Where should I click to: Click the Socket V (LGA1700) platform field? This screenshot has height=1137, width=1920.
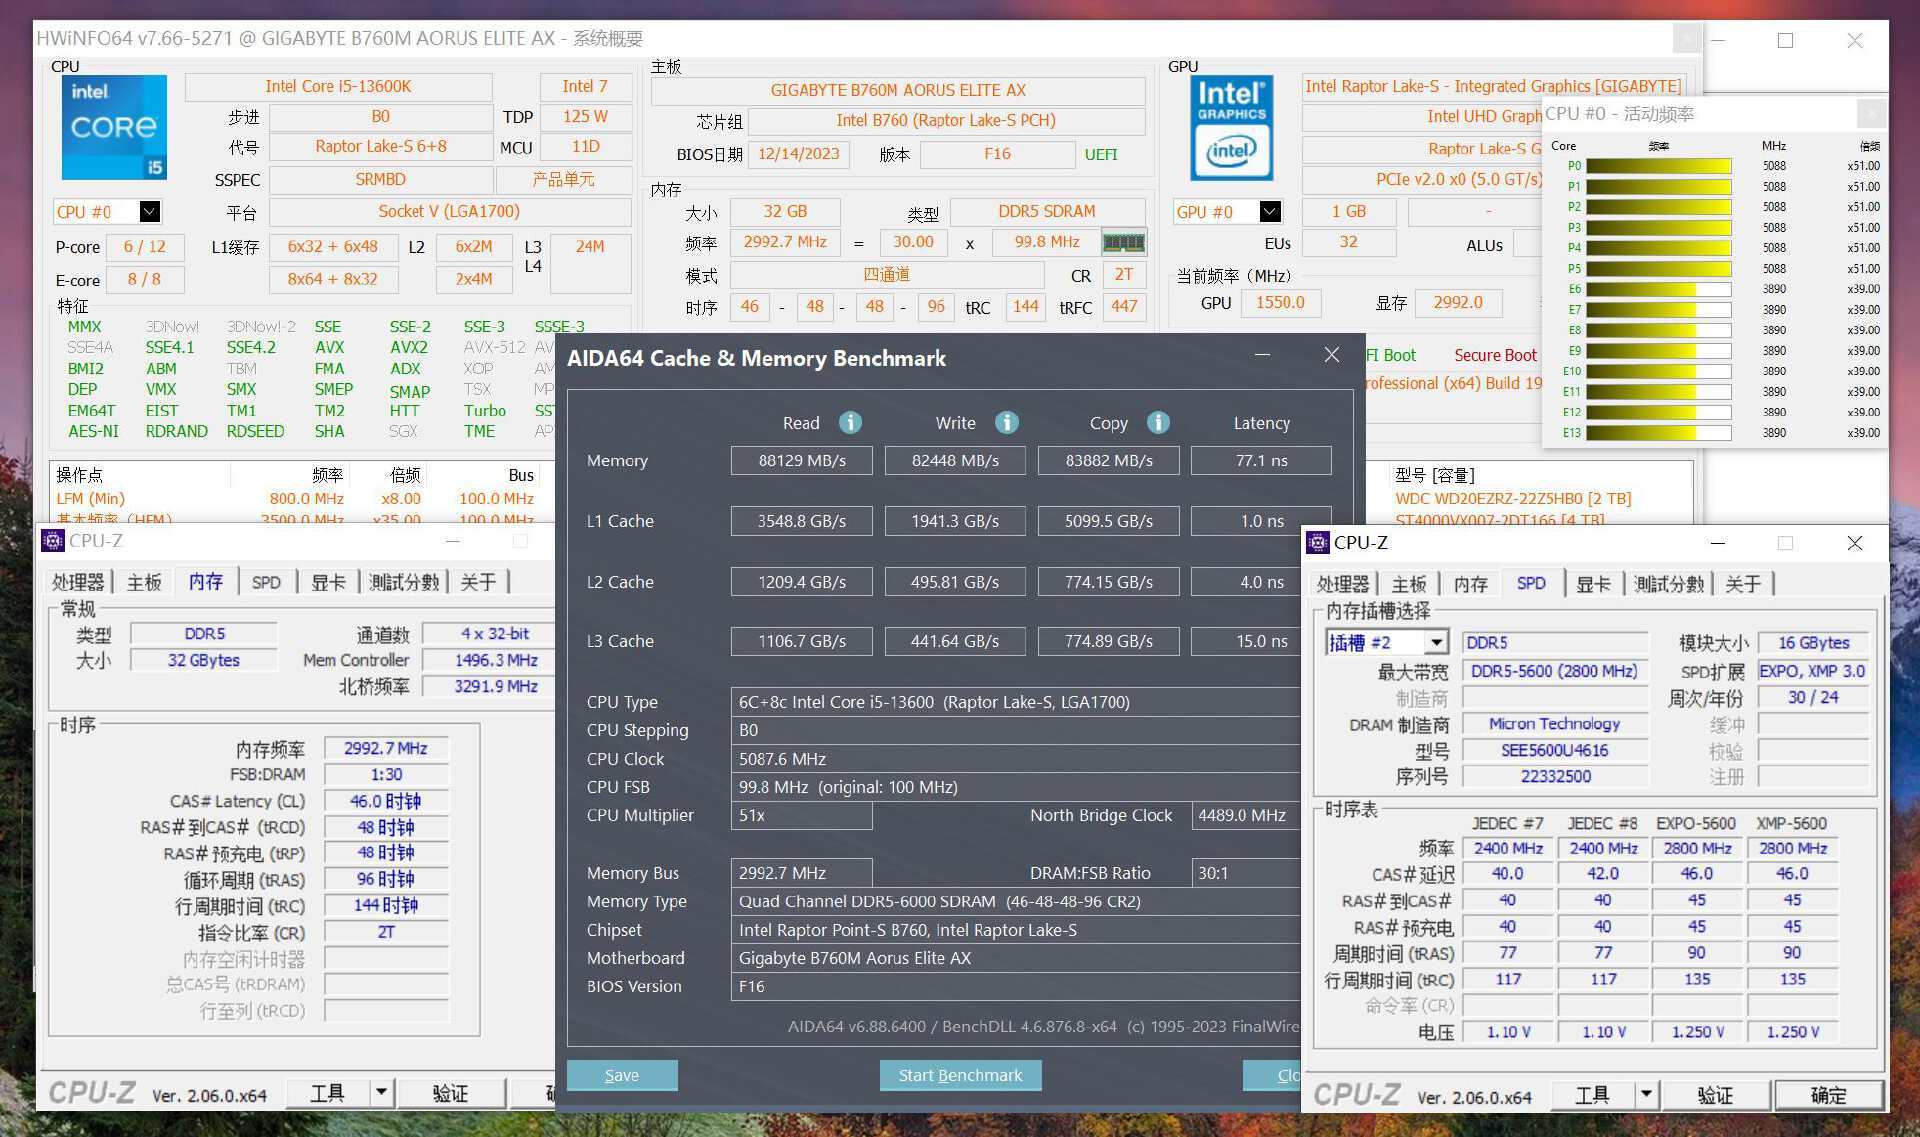pyautogui.click(x=449, y=212)
